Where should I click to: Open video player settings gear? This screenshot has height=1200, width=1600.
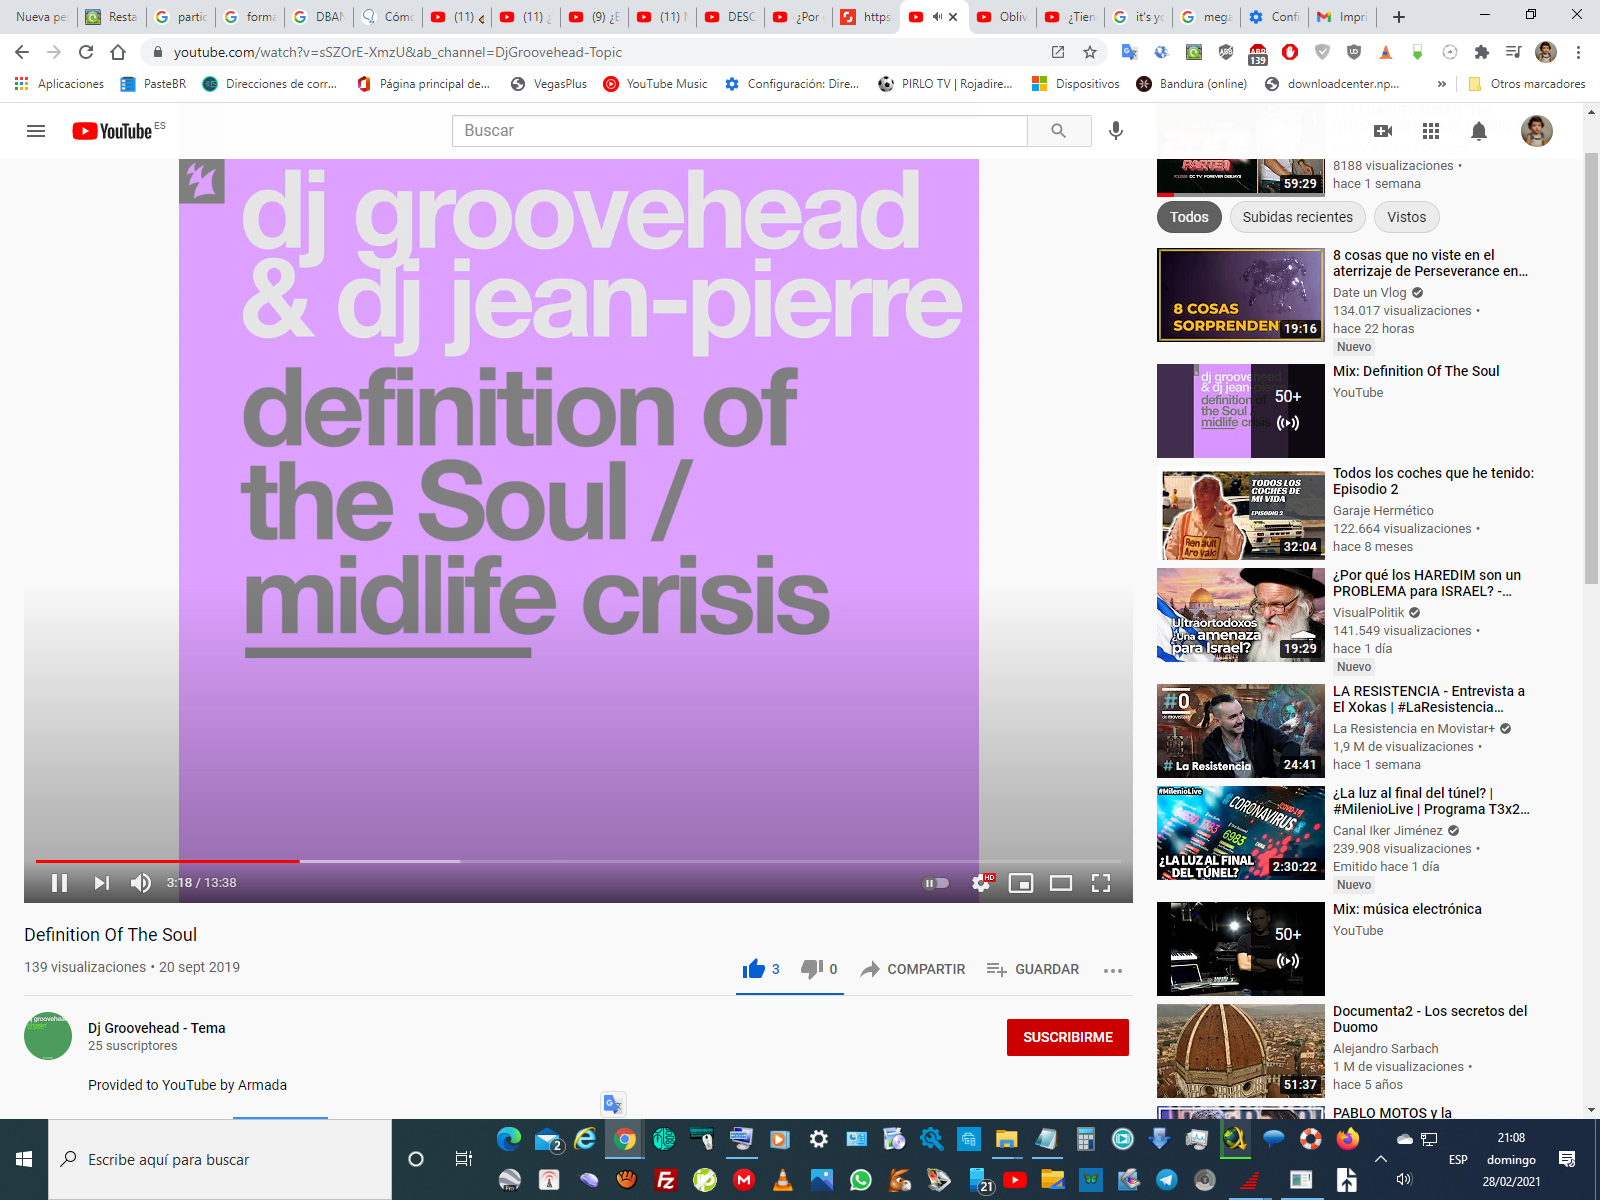click(x=981, y=883)
